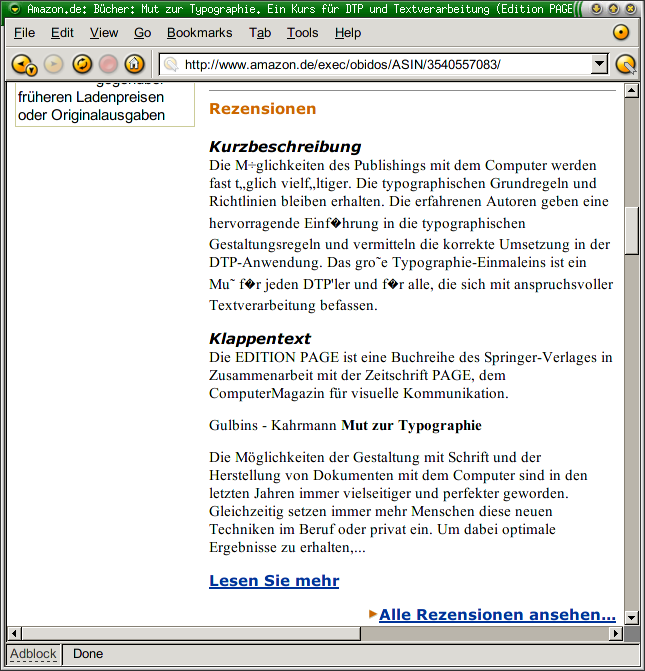The image size is (645, 671).
Task: Maximize the window with the title bar up arrow
Action: tap(614, 9)
